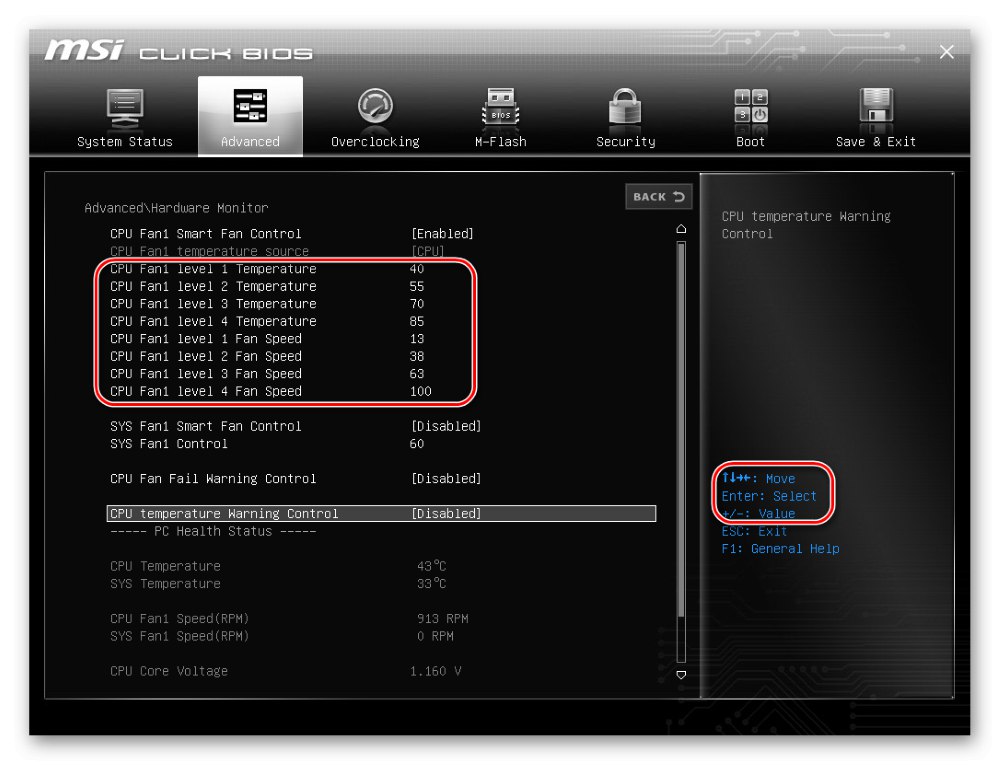Select CPU Fan1 level 2 Fan Speed value 38
The height and width of the screenshot is (765, 1000).
(416, 356)
